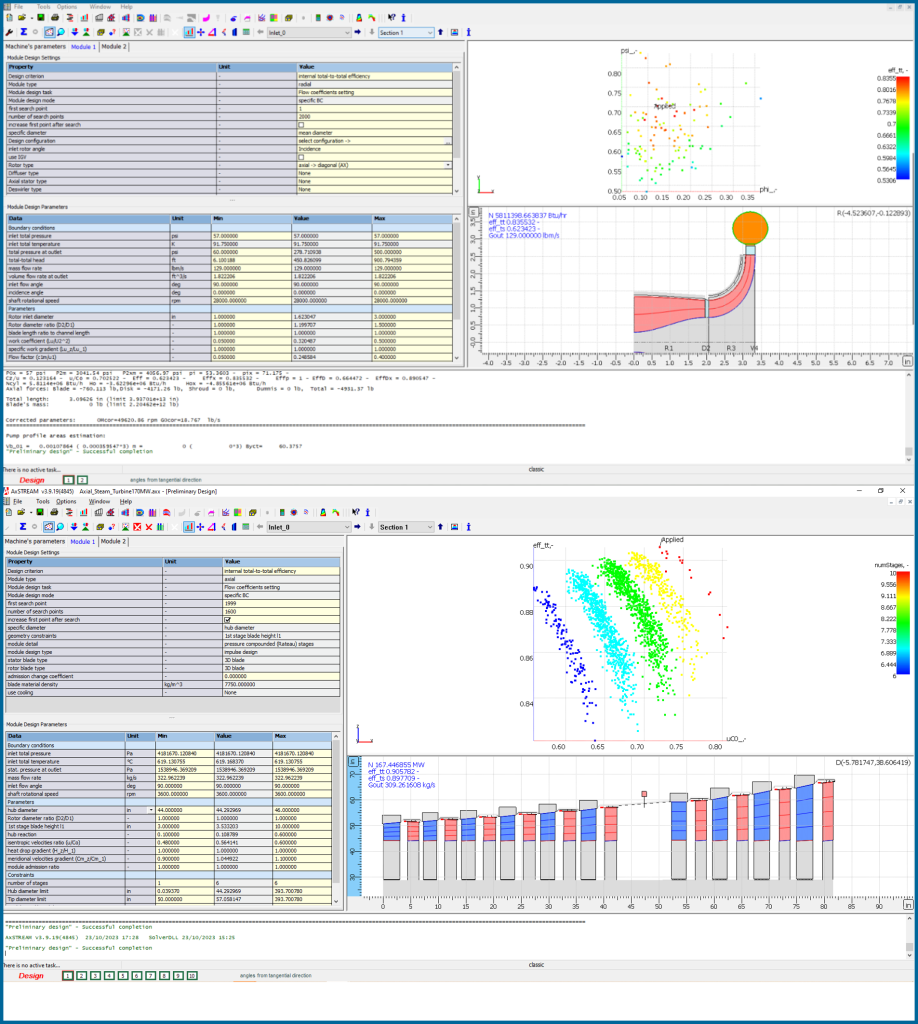The width and height of the screenshot is (918, 1024).
Task: Click right arrow after lower Inlet_0 dropdown
Action: point(358,527)
